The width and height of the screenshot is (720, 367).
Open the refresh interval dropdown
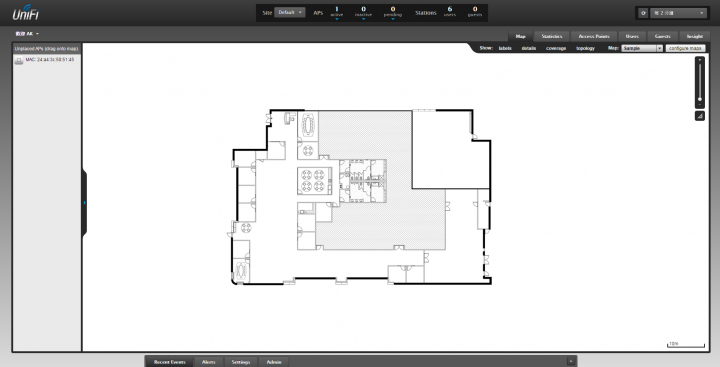(678, 13)
